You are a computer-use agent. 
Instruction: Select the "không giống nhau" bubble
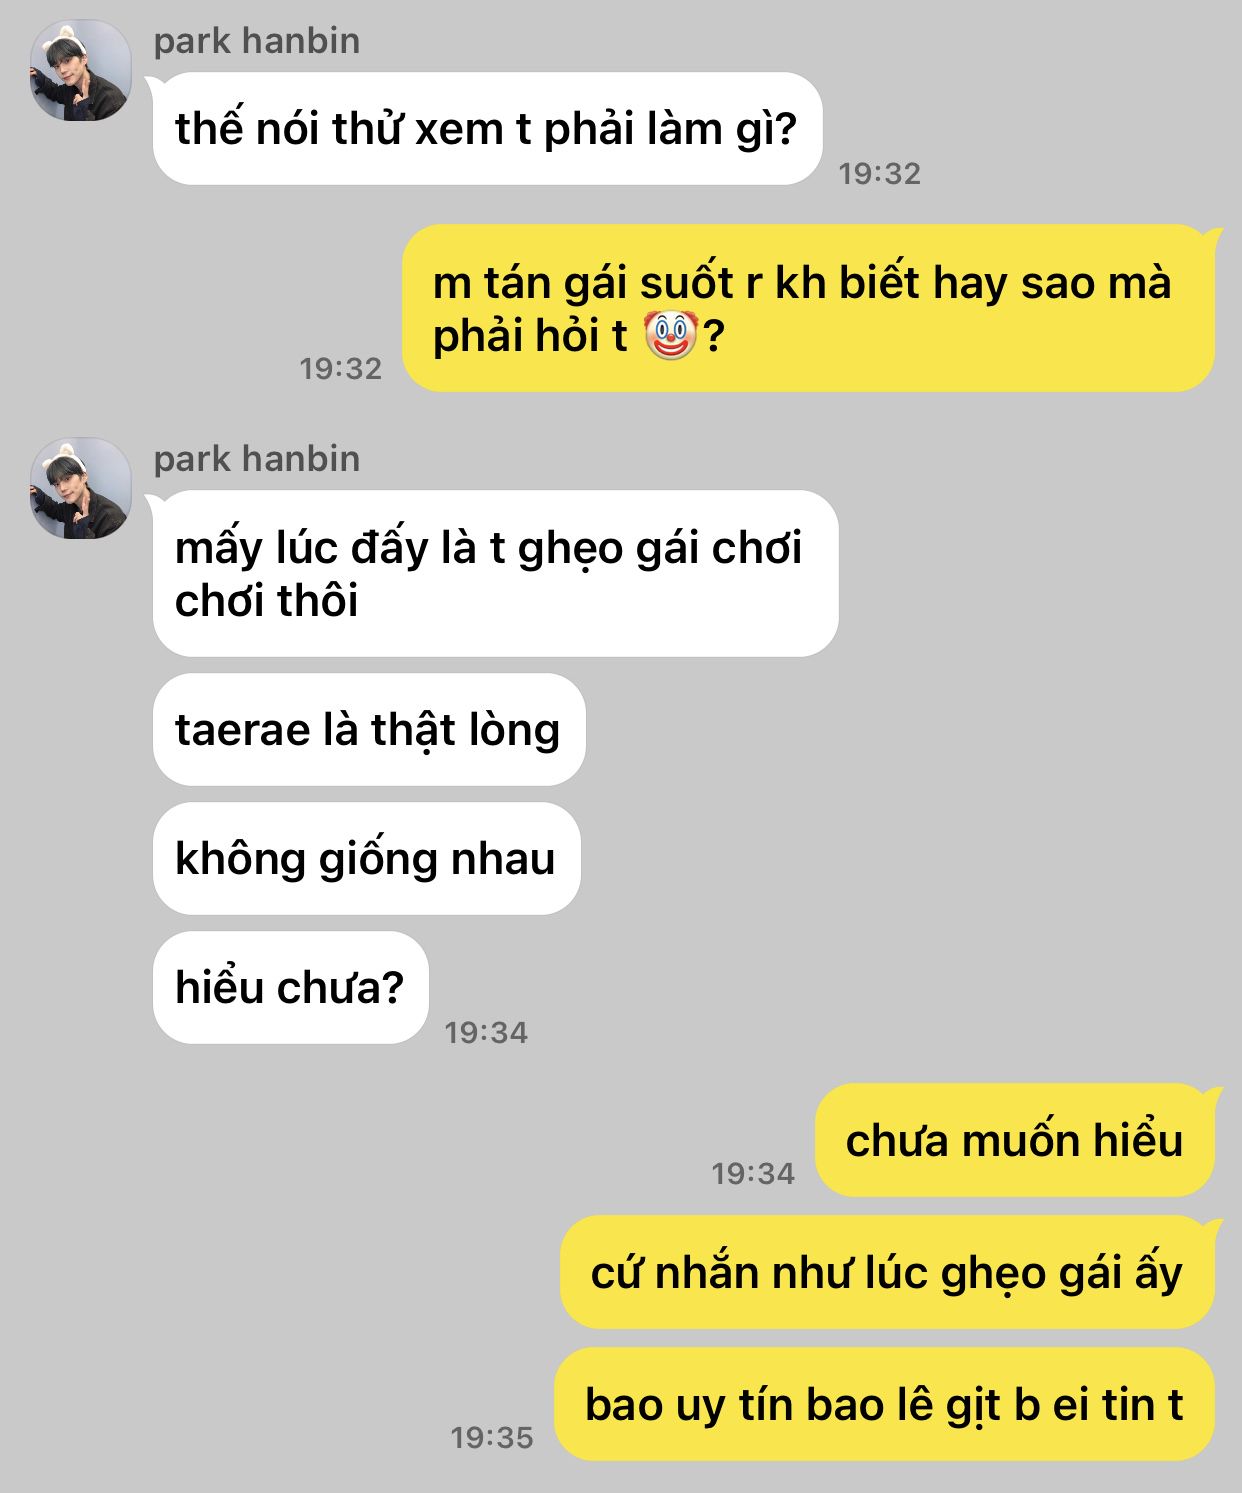[x=366, y=858]
